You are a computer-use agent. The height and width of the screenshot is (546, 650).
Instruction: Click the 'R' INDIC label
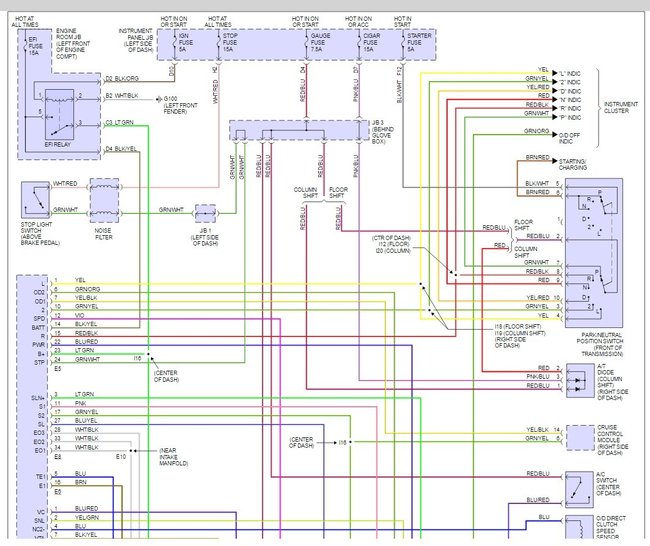(570, 109)
